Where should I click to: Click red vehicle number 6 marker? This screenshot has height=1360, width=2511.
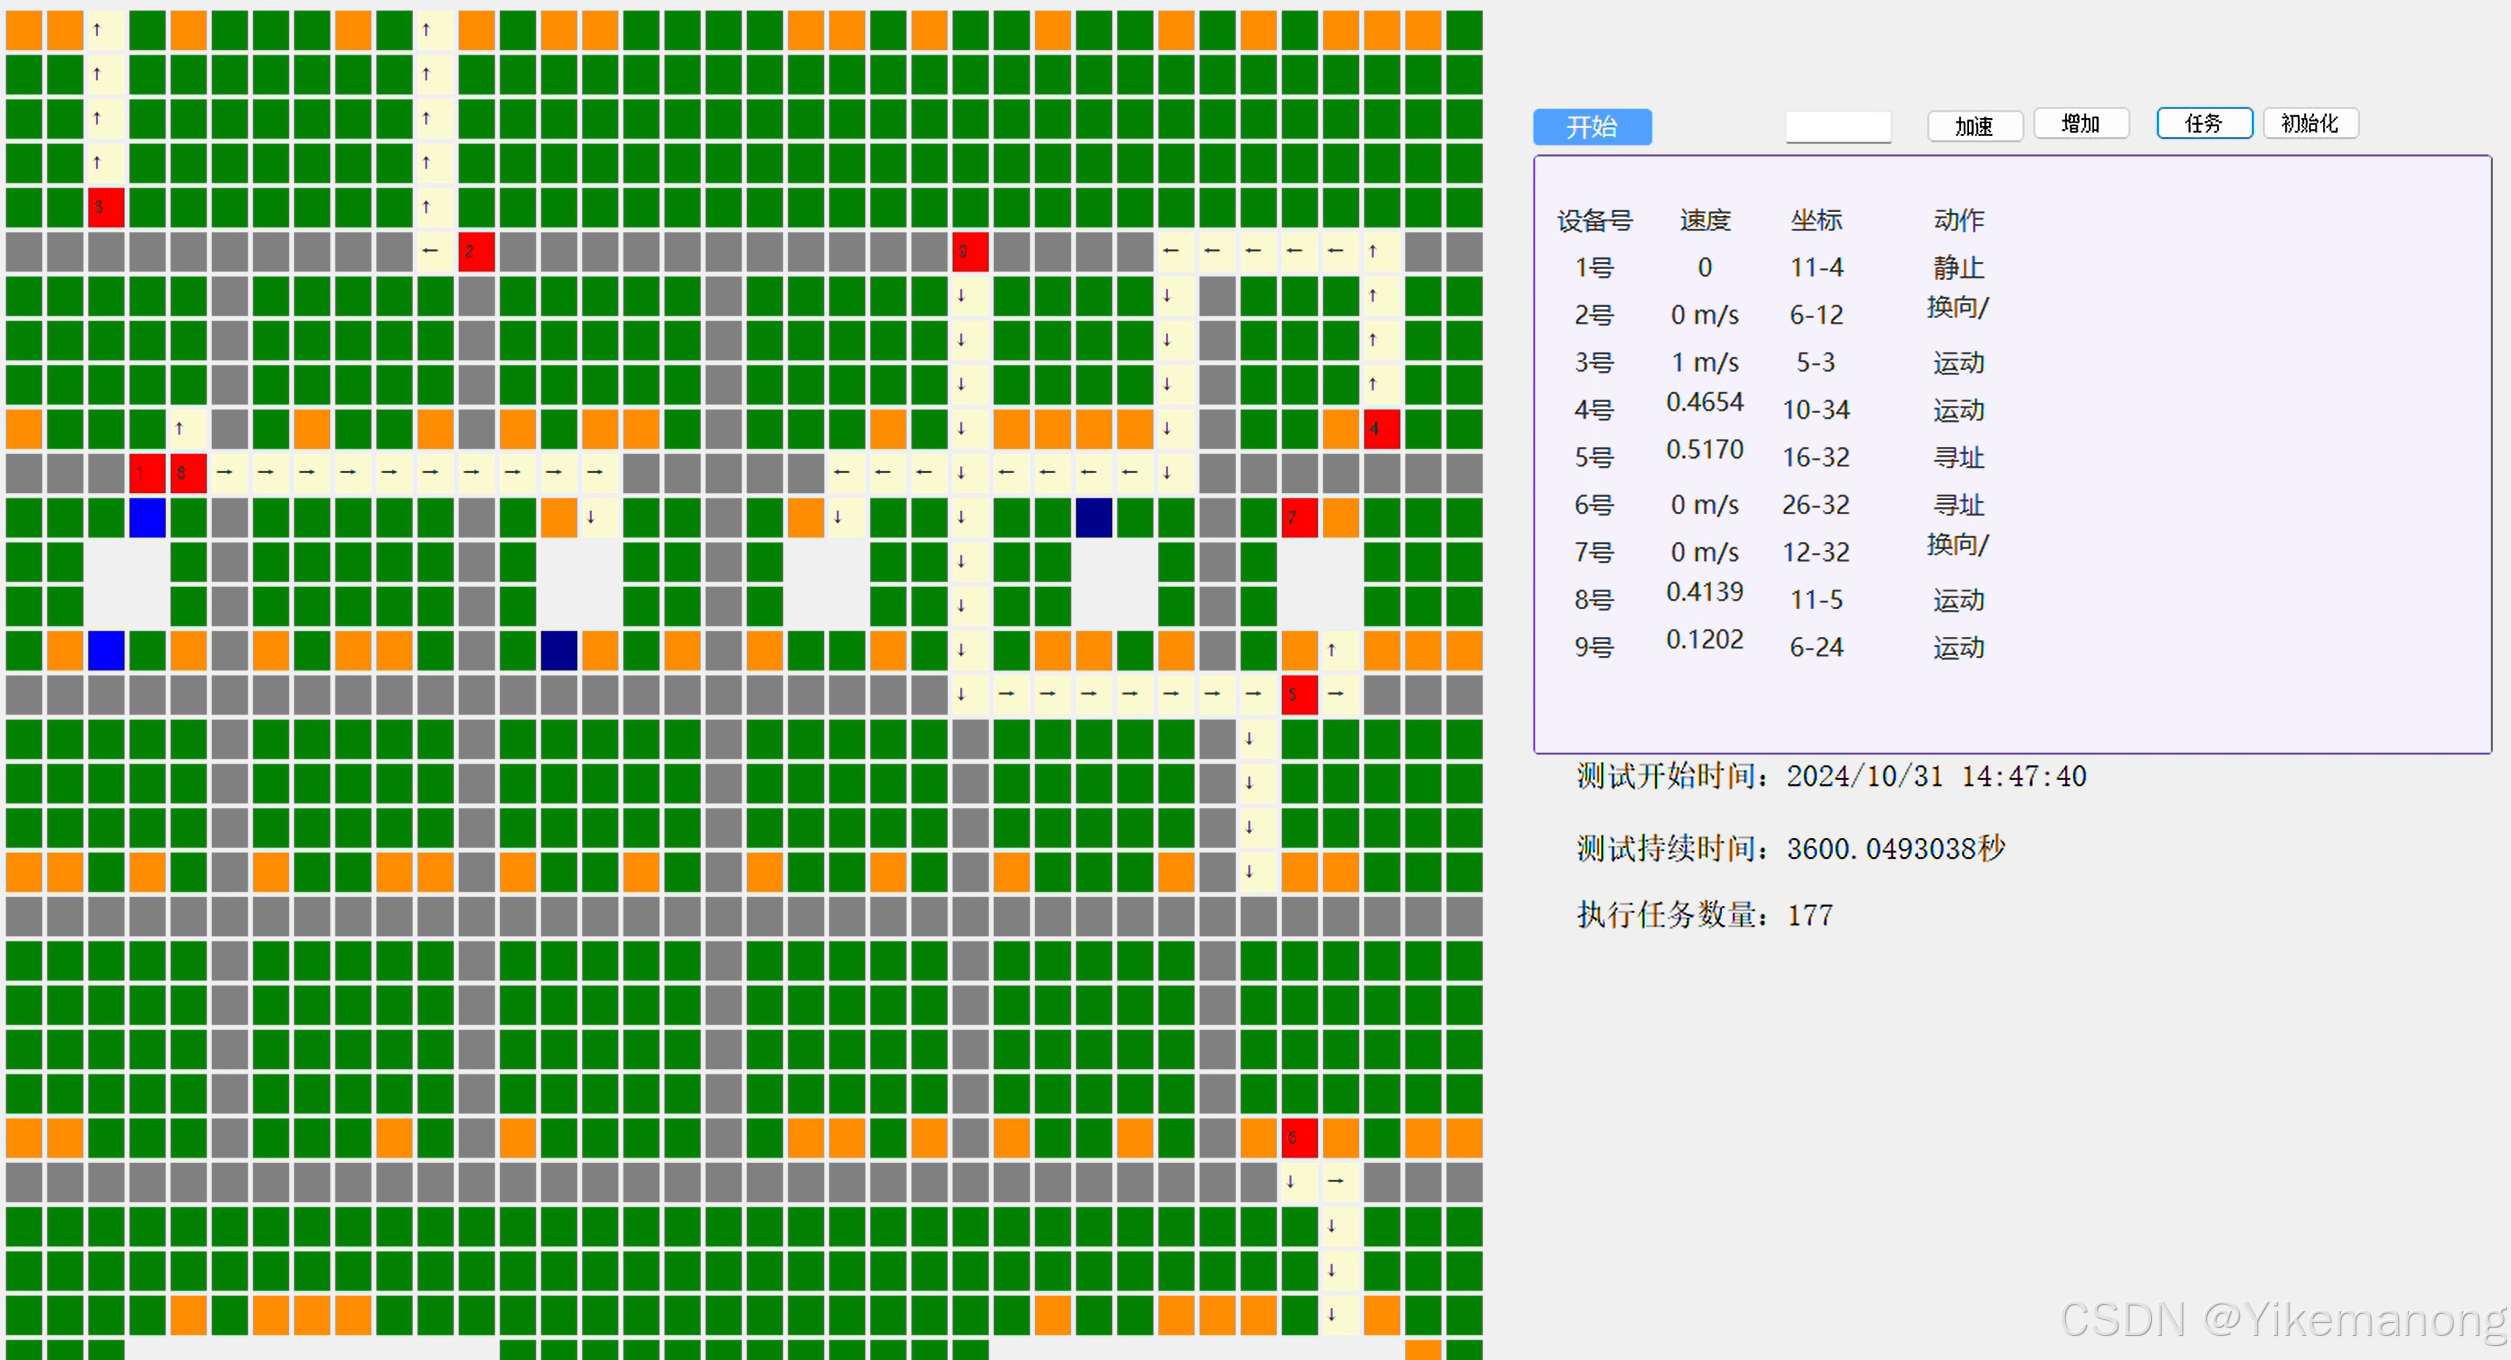[1298, 1138]
